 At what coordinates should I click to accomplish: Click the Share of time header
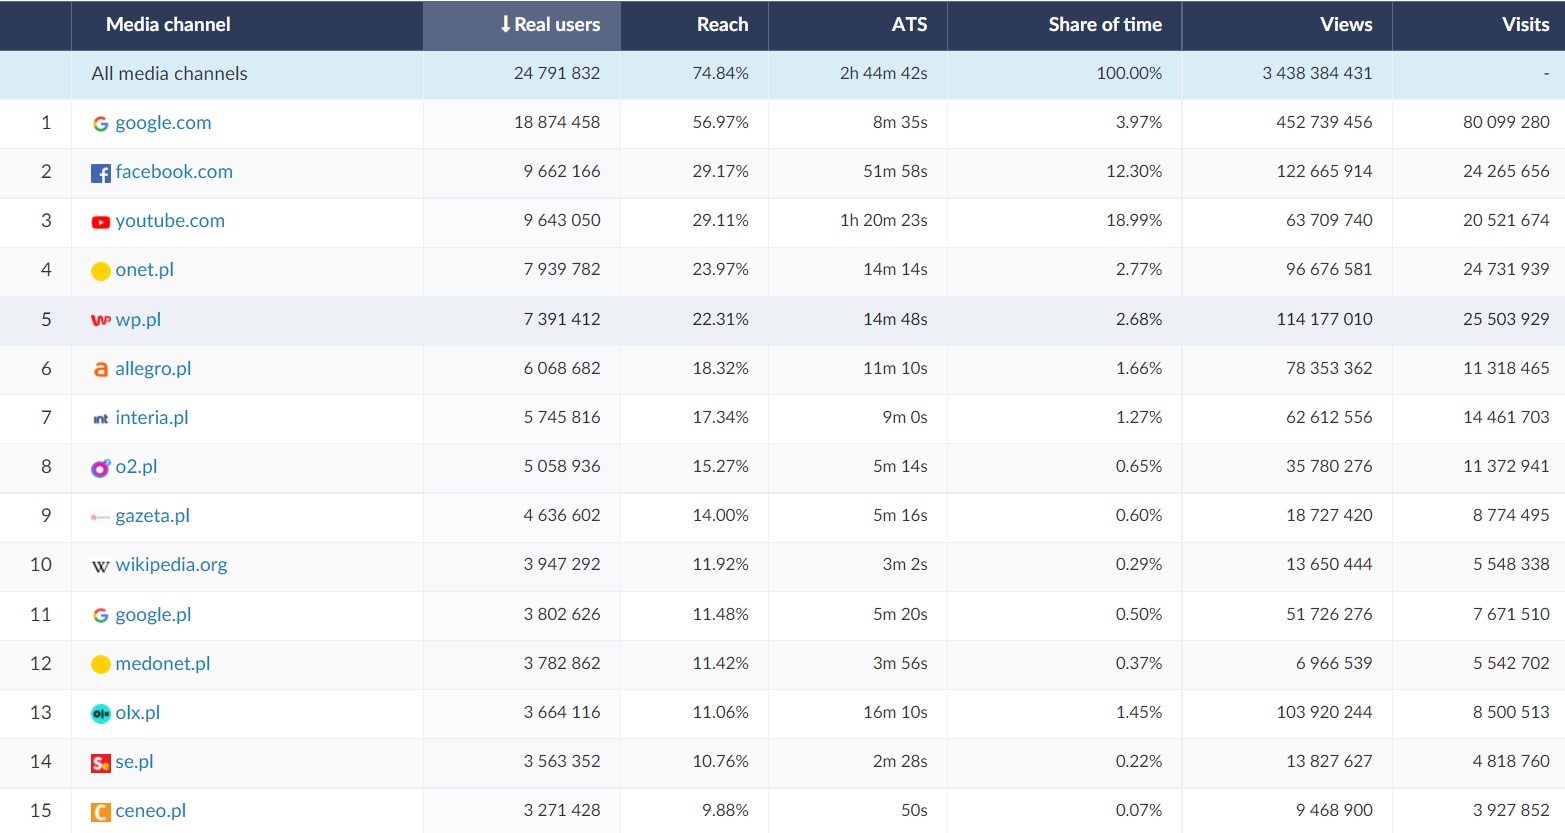click(x=1104, y=25)
